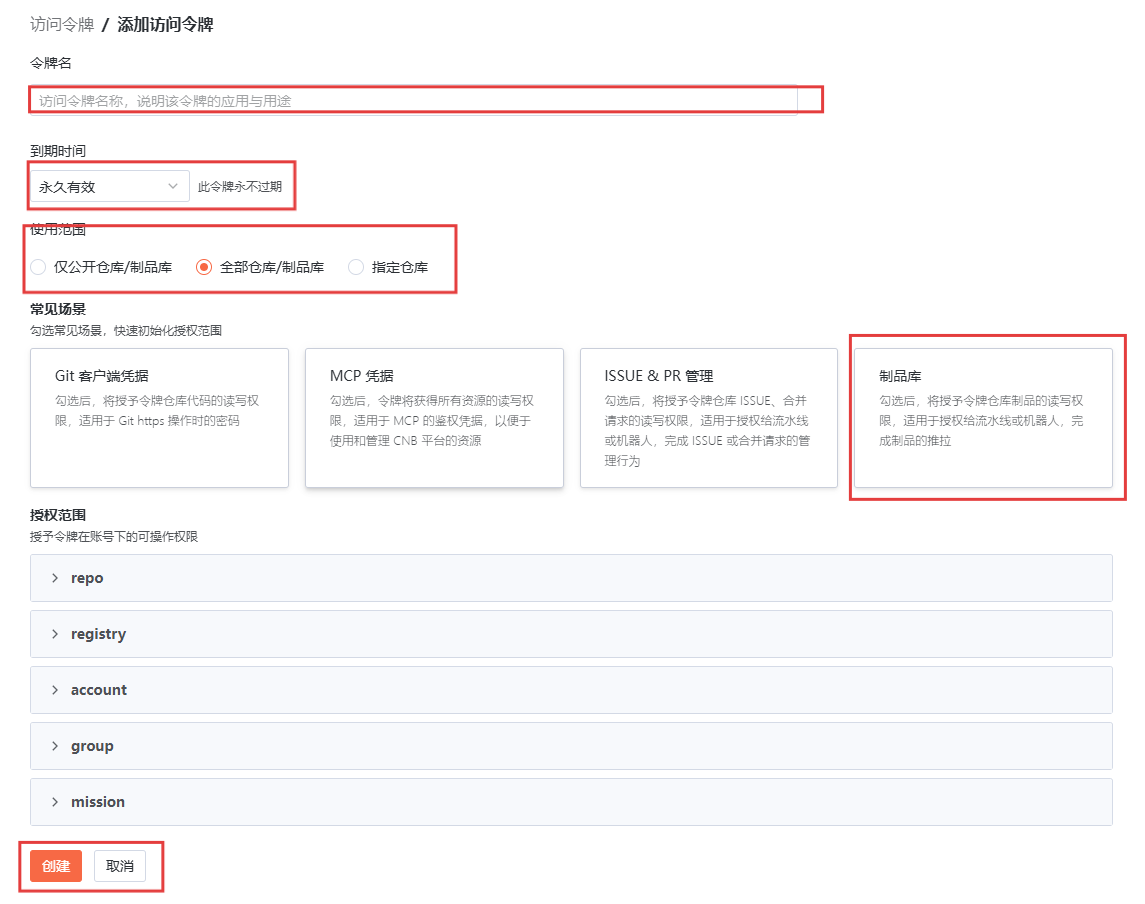Go back via 访问令牌 breadcrumb link

[62, 25]
